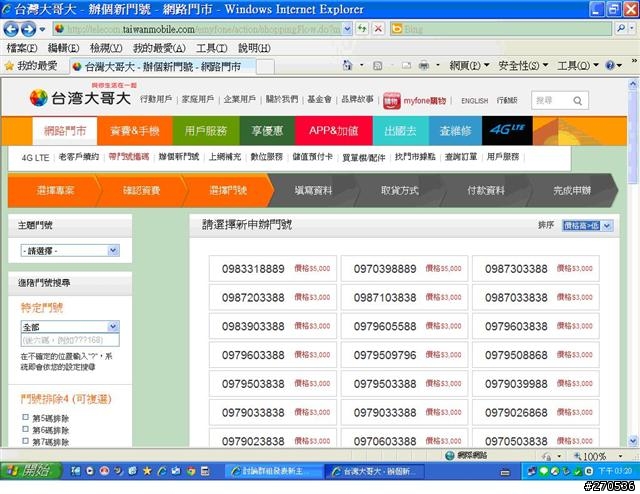Open the 工具(O) command bar dropdown

[x=578, y=65]
